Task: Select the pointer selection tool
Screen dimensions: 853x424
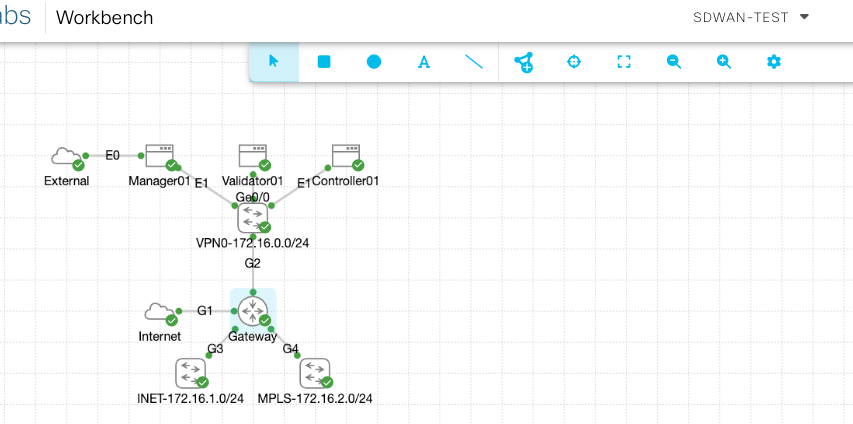Action: coord(274,62)
